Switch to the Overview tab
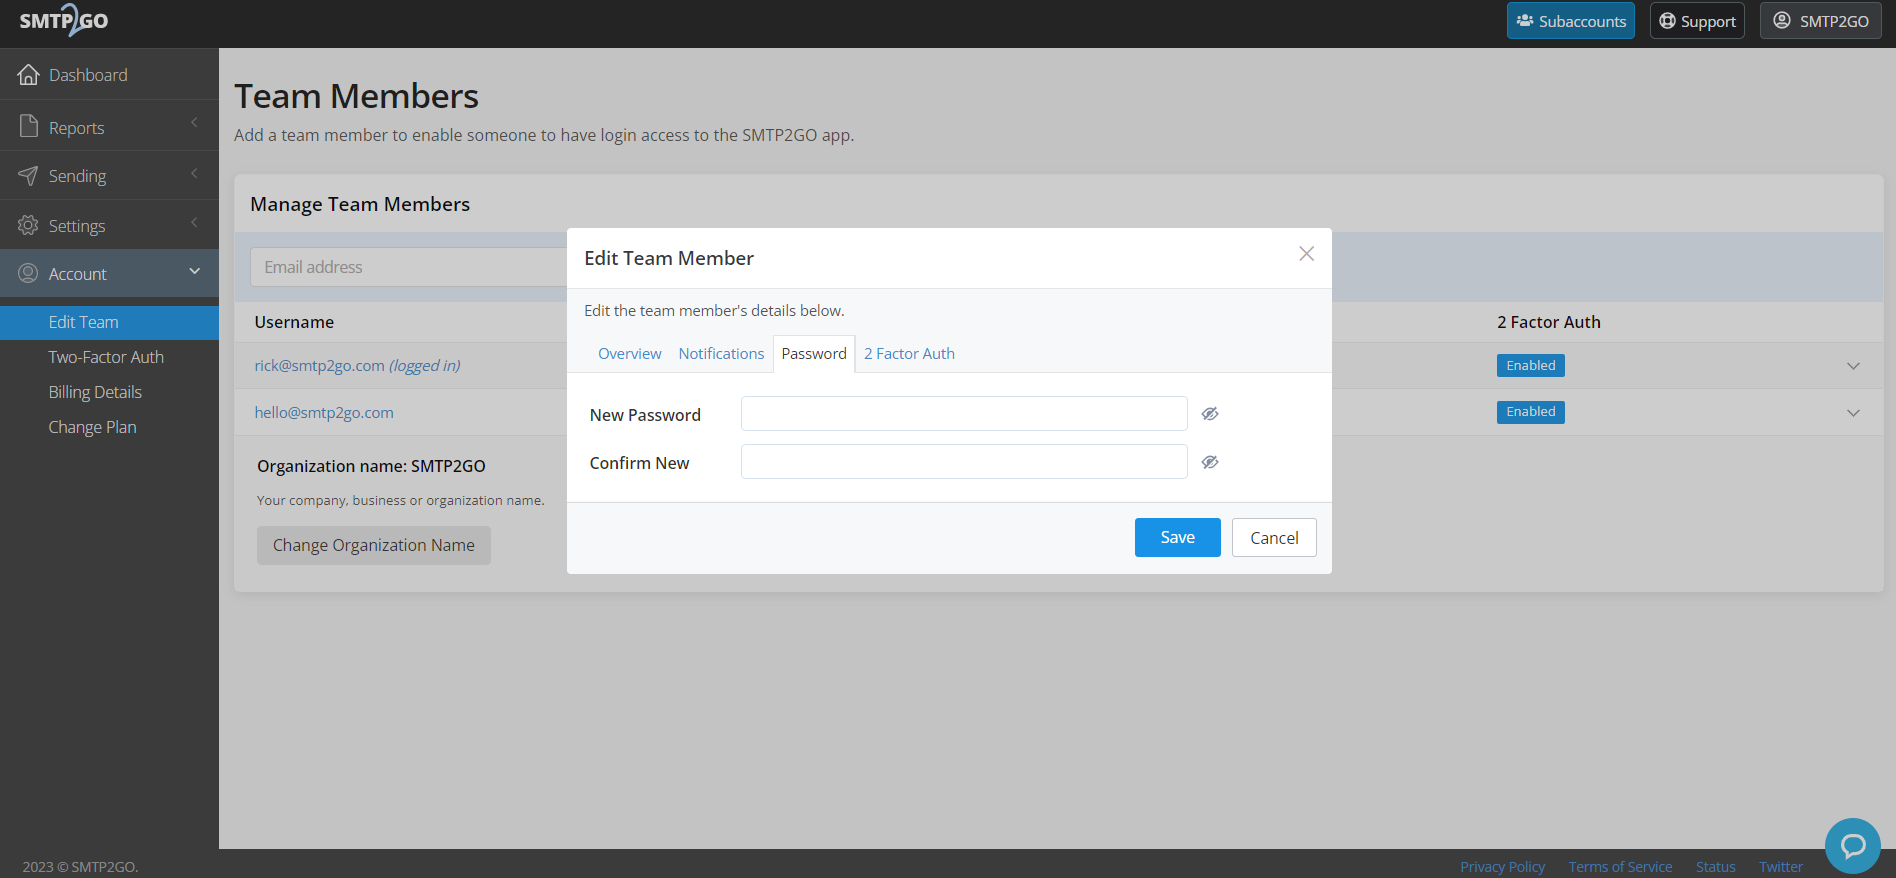Screen dimensions: 1896x878 point(630,354)
